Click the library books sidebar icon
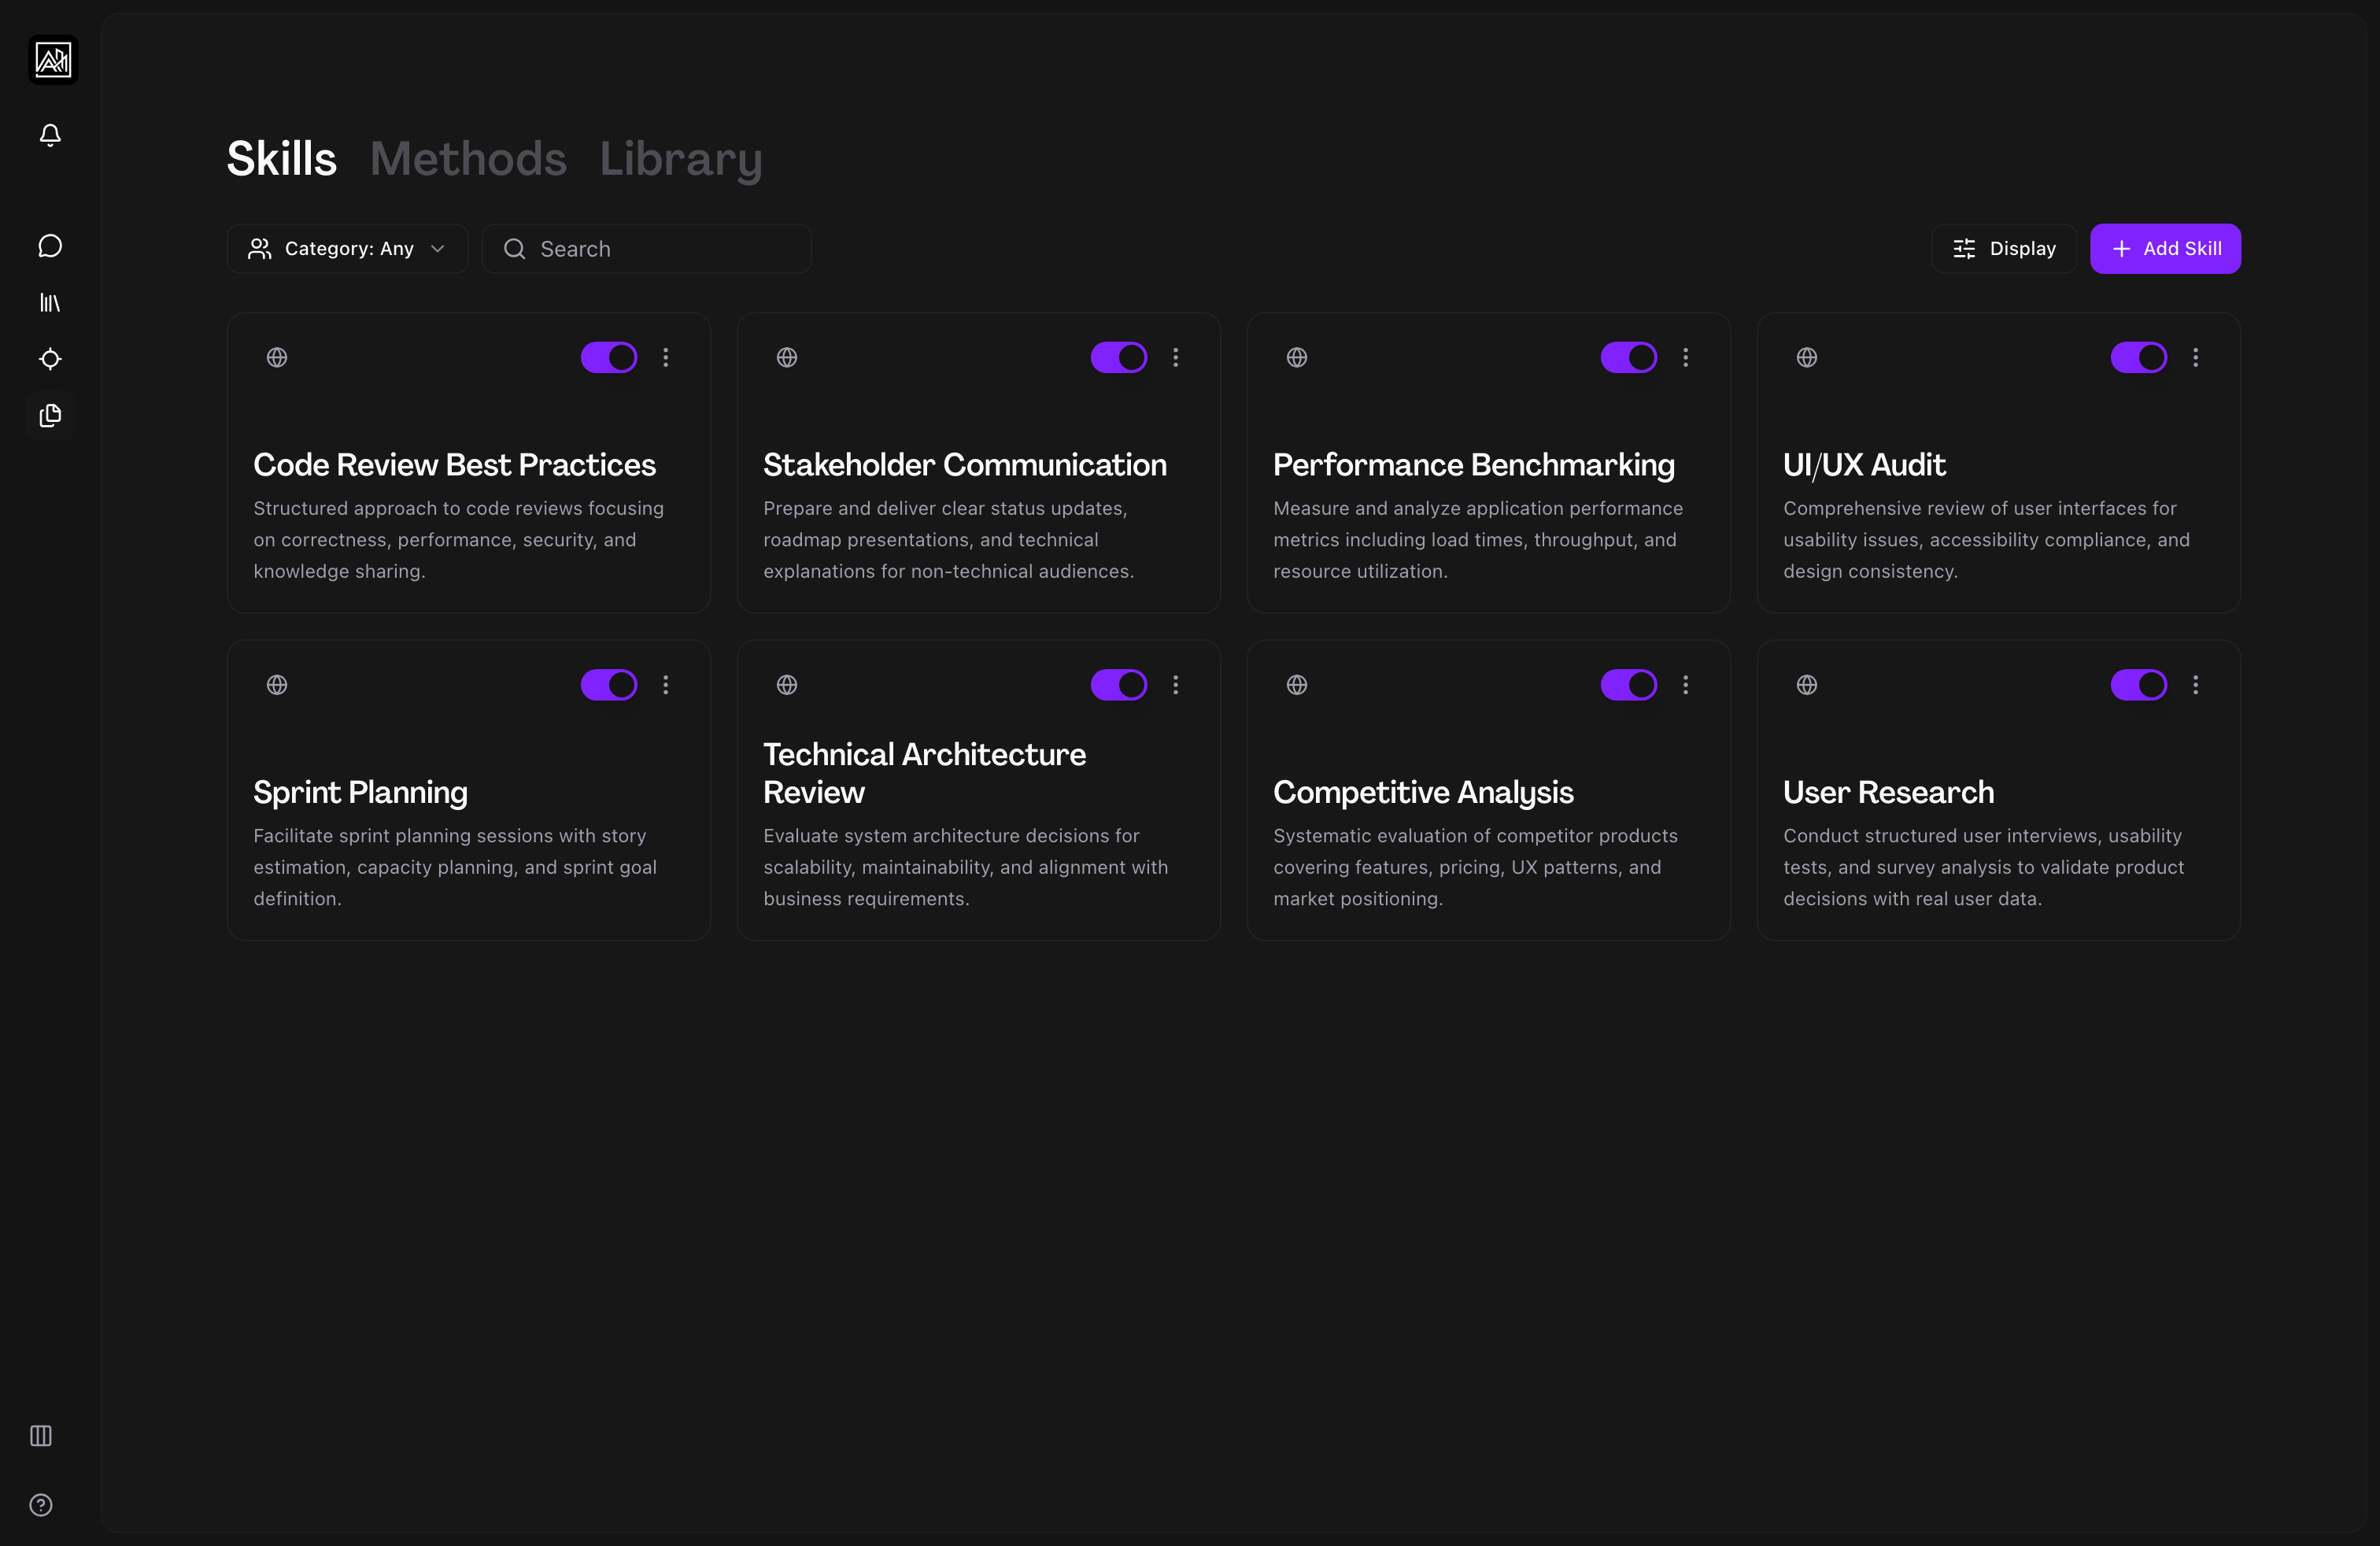Image resolution: width=2380 pixels, height=1546 pixels. 50,302
